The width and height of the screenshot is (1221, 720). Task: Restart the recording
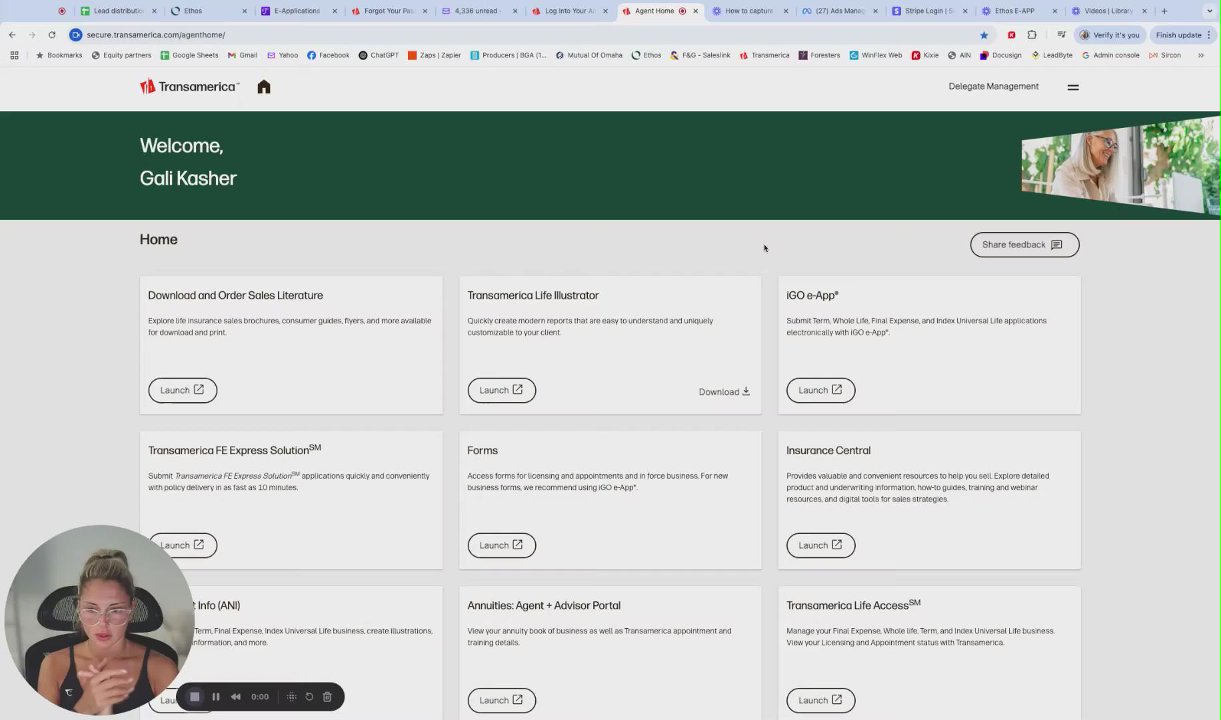[309, 697]
